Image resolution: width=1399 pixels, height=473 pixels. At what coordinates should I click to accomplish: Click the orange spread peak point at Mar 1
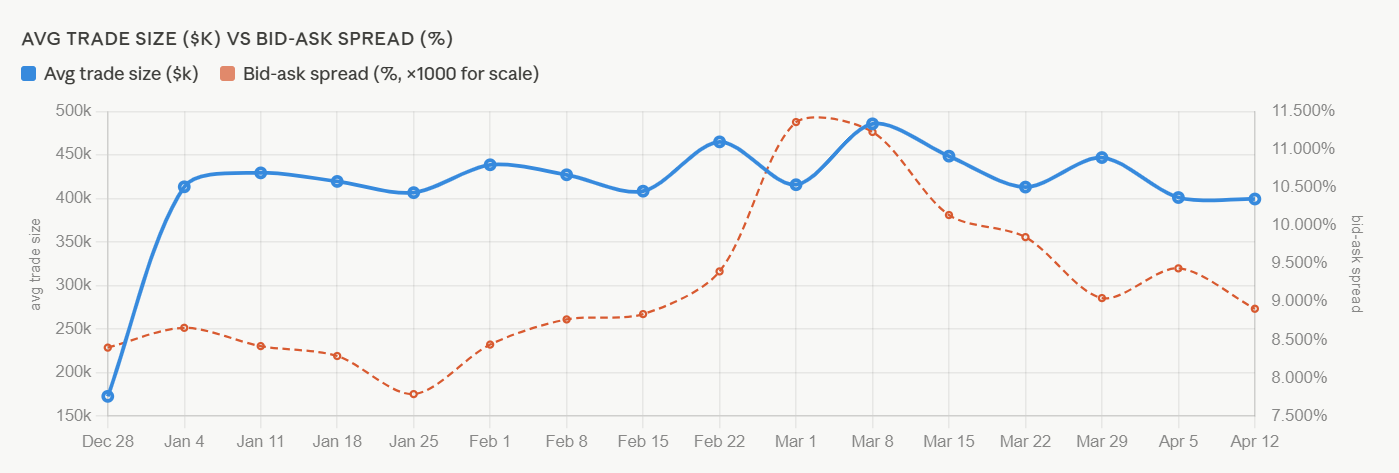pos(796,122)
